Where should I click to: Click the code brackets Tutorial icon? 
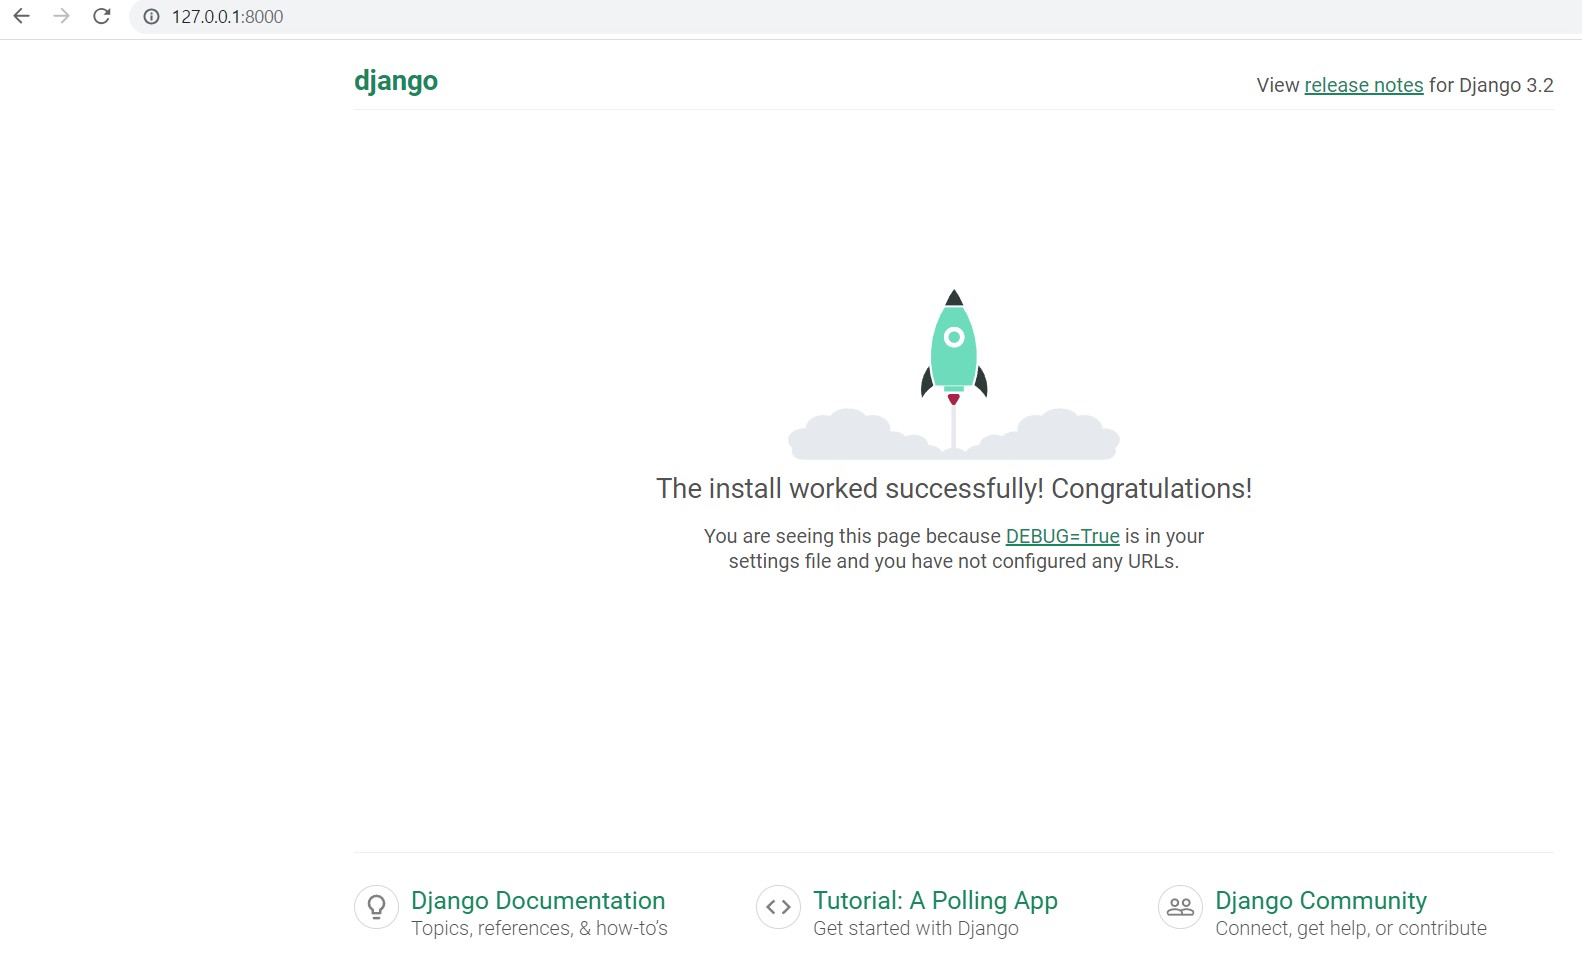tap(779, 907)
